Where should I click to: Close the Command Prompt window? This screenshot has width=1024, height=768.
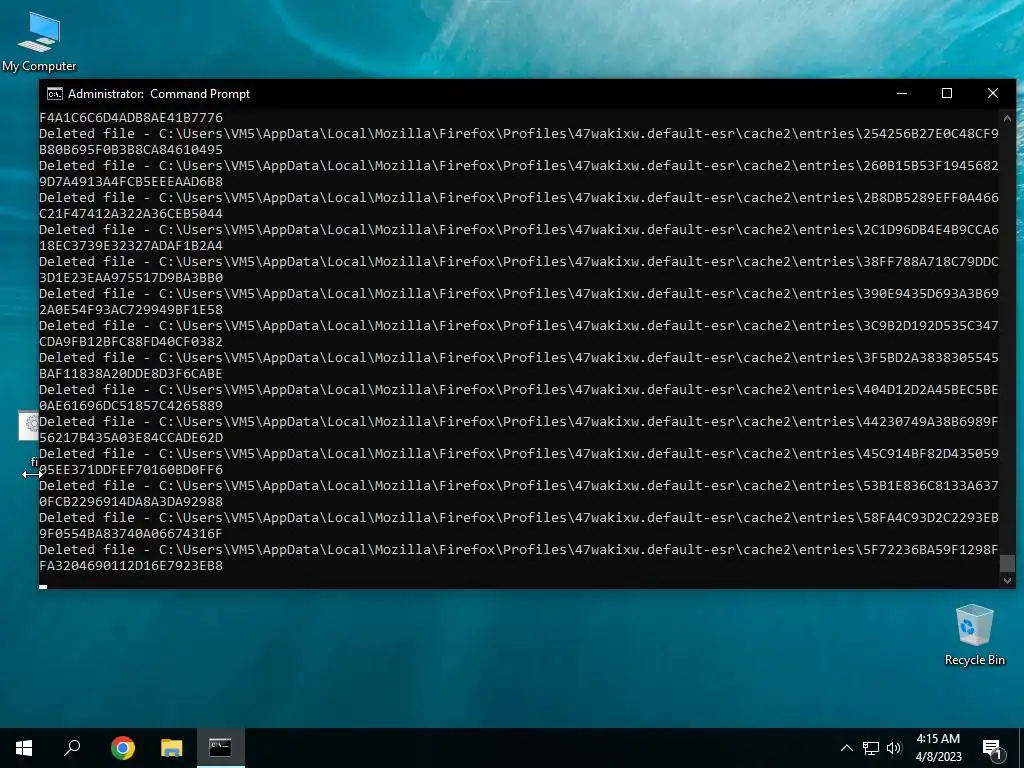tap(993, 93)
